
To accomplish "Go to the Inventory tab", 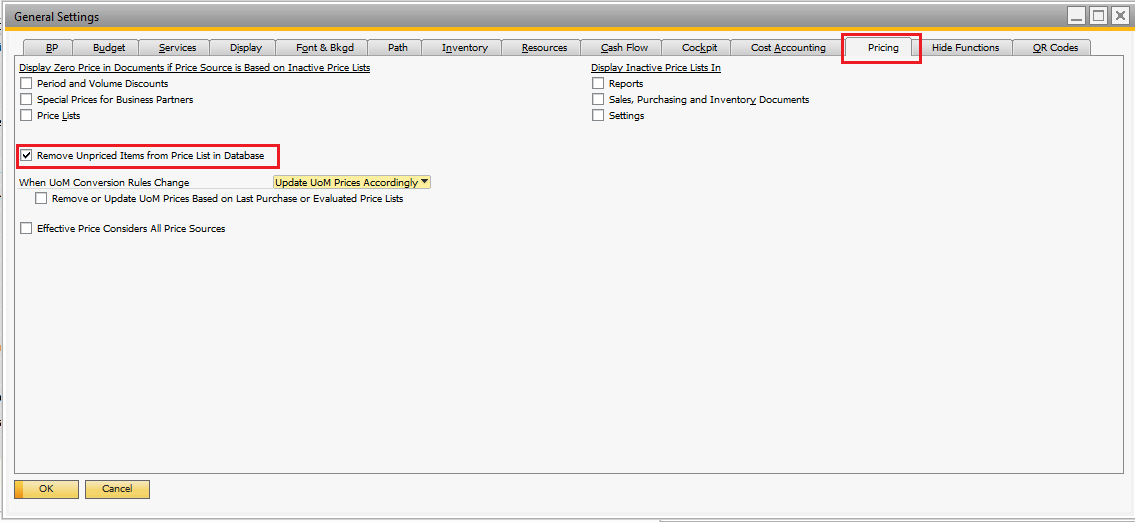I will (464, 48).
